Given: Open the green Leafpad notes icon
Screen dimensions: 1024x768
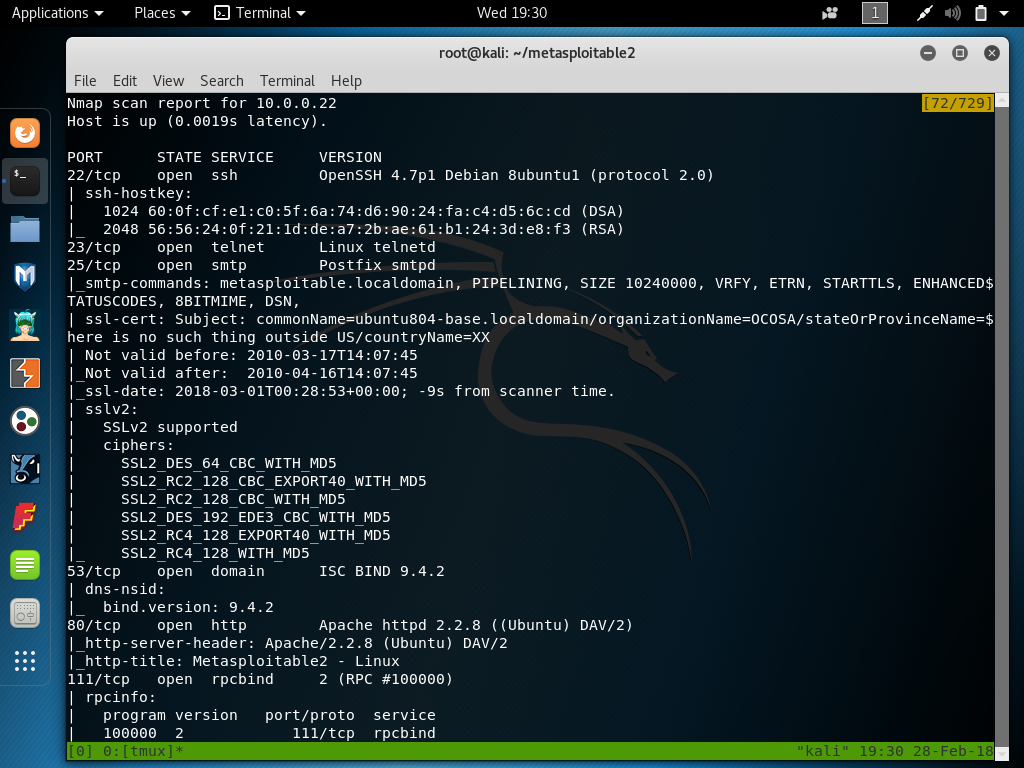Looking at the screenshot, I should 23,565.
